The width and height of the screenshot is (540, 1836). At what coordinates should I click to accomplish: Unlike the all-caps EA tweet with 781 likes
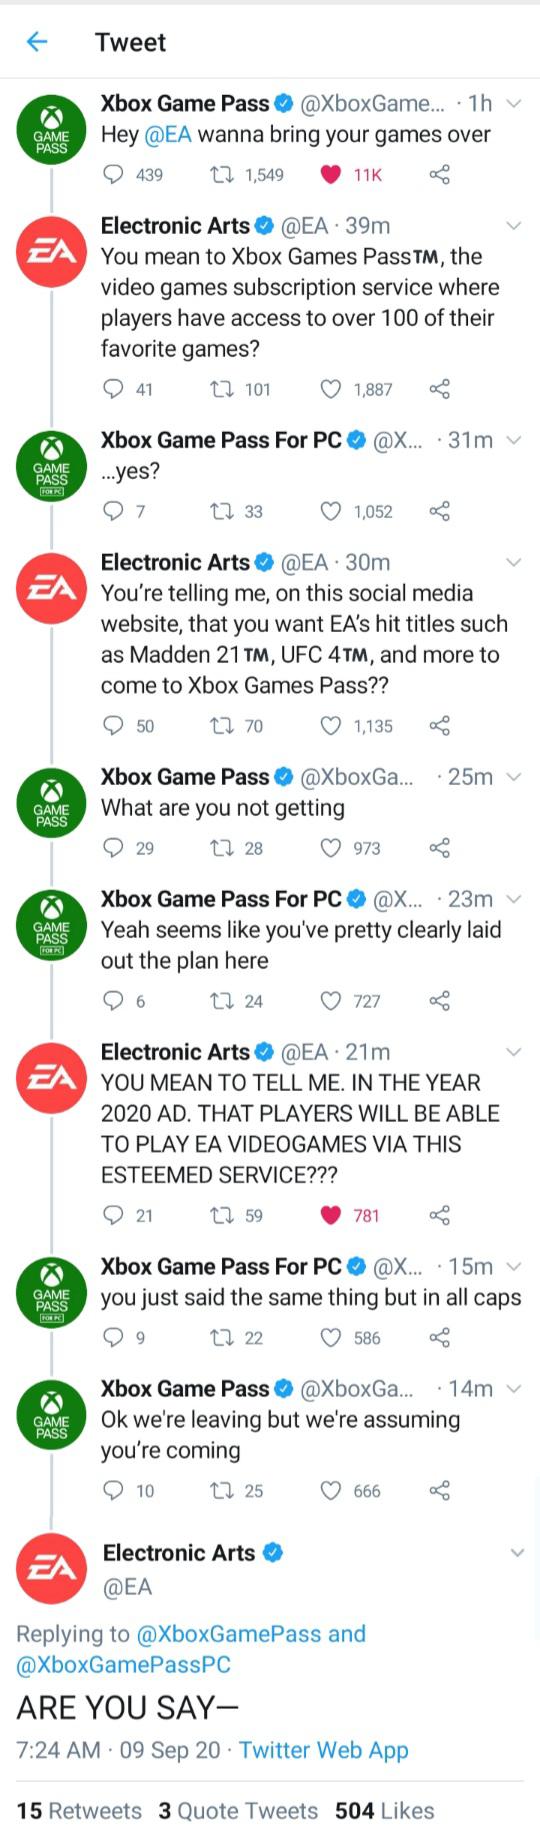pos(330,1215)
